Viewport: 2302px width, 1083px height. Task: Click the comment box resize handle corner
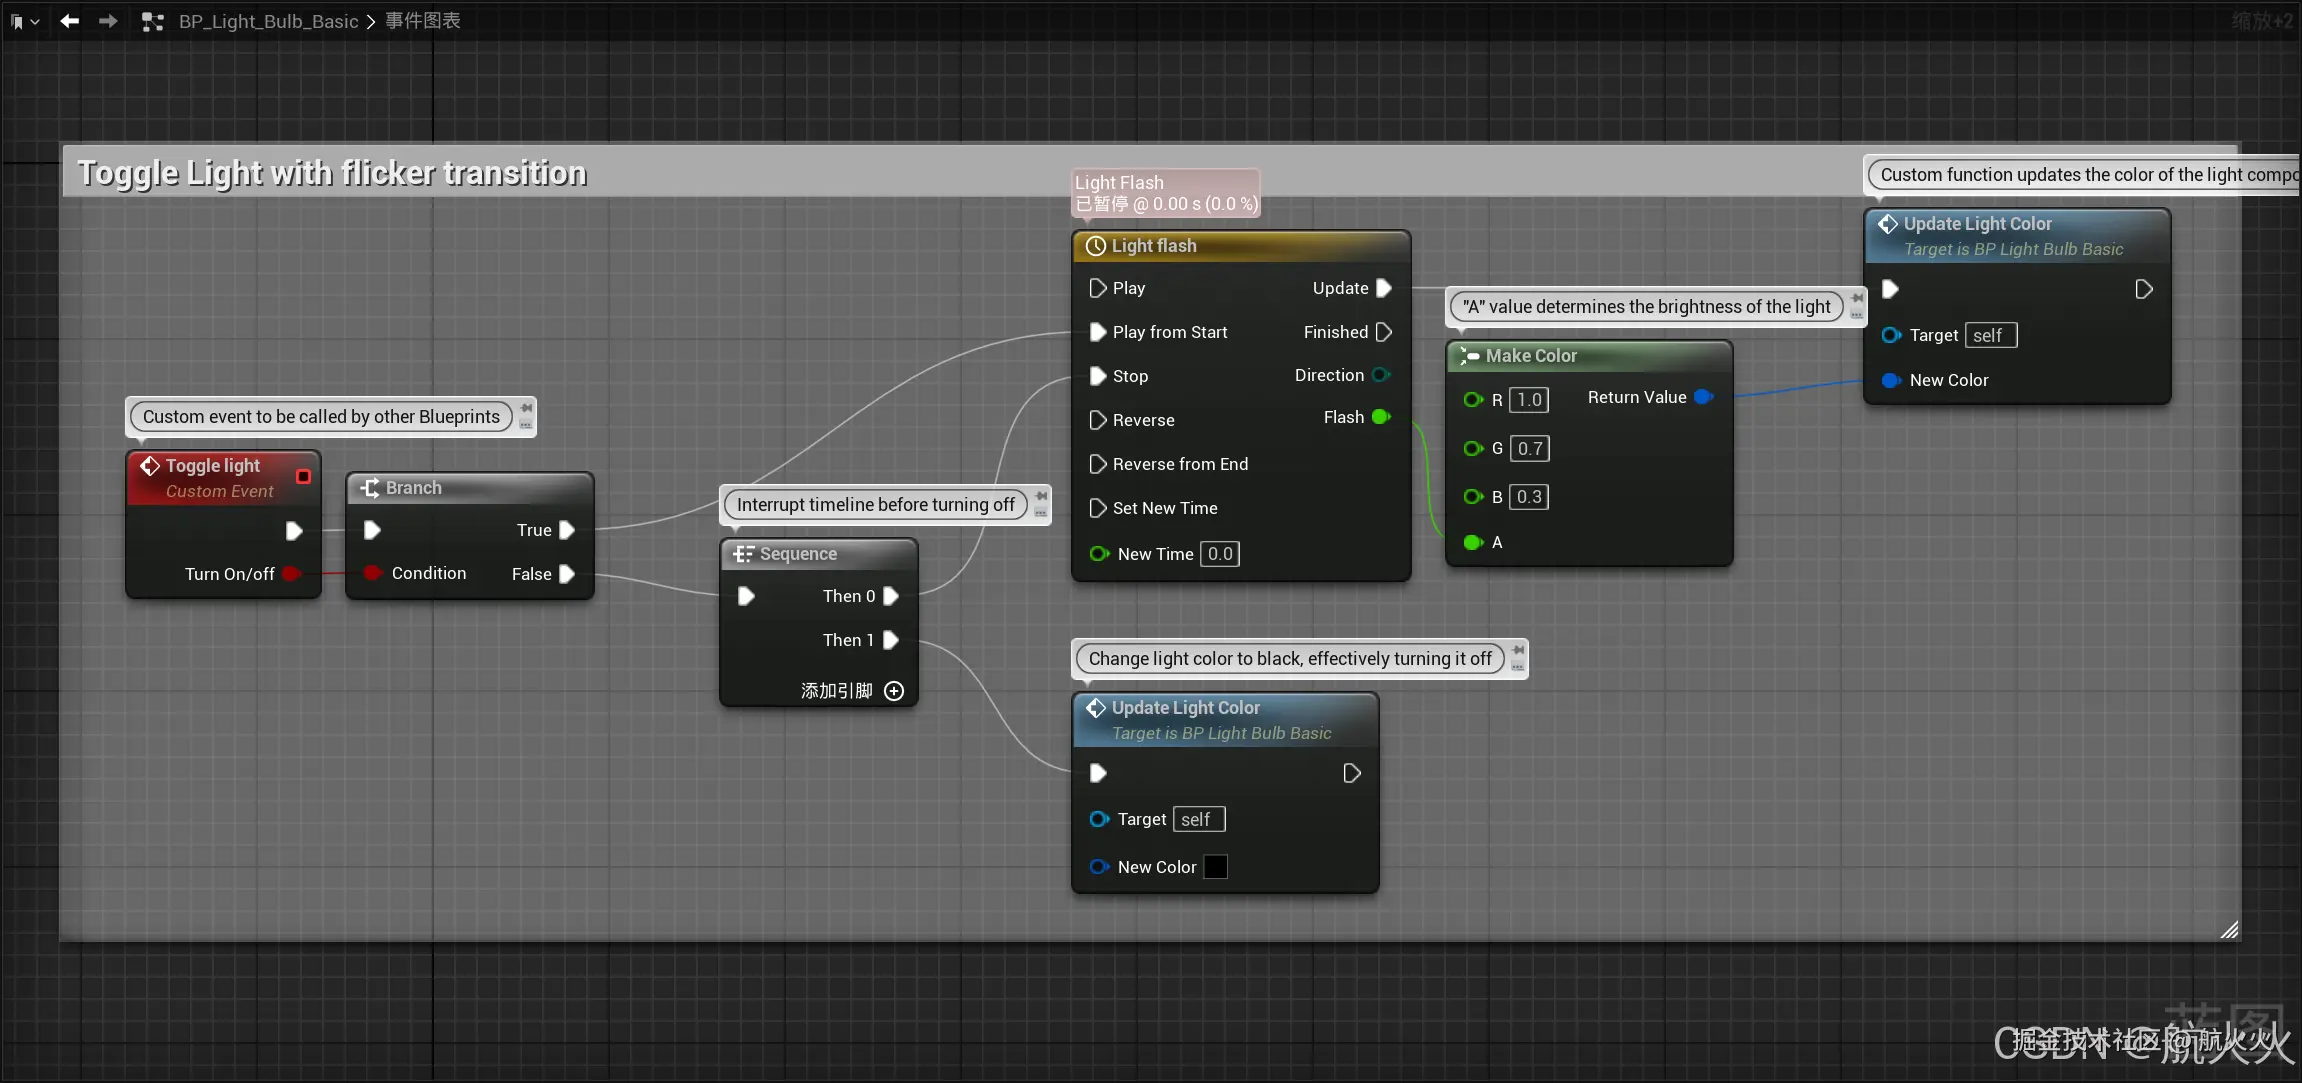(x=2229, y=930)
